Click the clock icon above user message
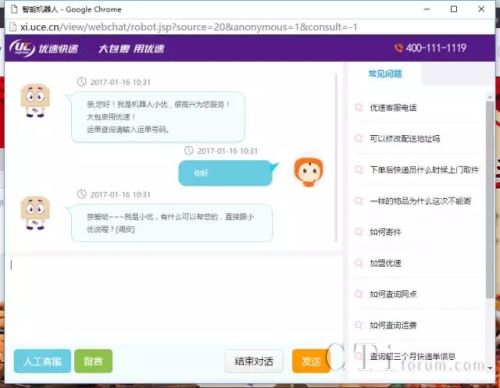 [189, 150]
